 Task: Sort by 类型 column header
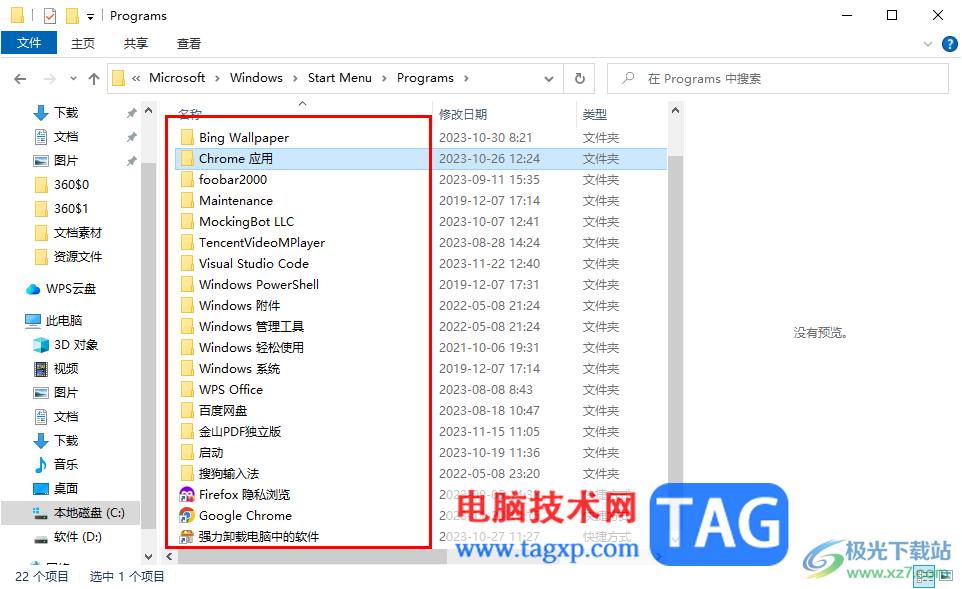click(595, 115)
